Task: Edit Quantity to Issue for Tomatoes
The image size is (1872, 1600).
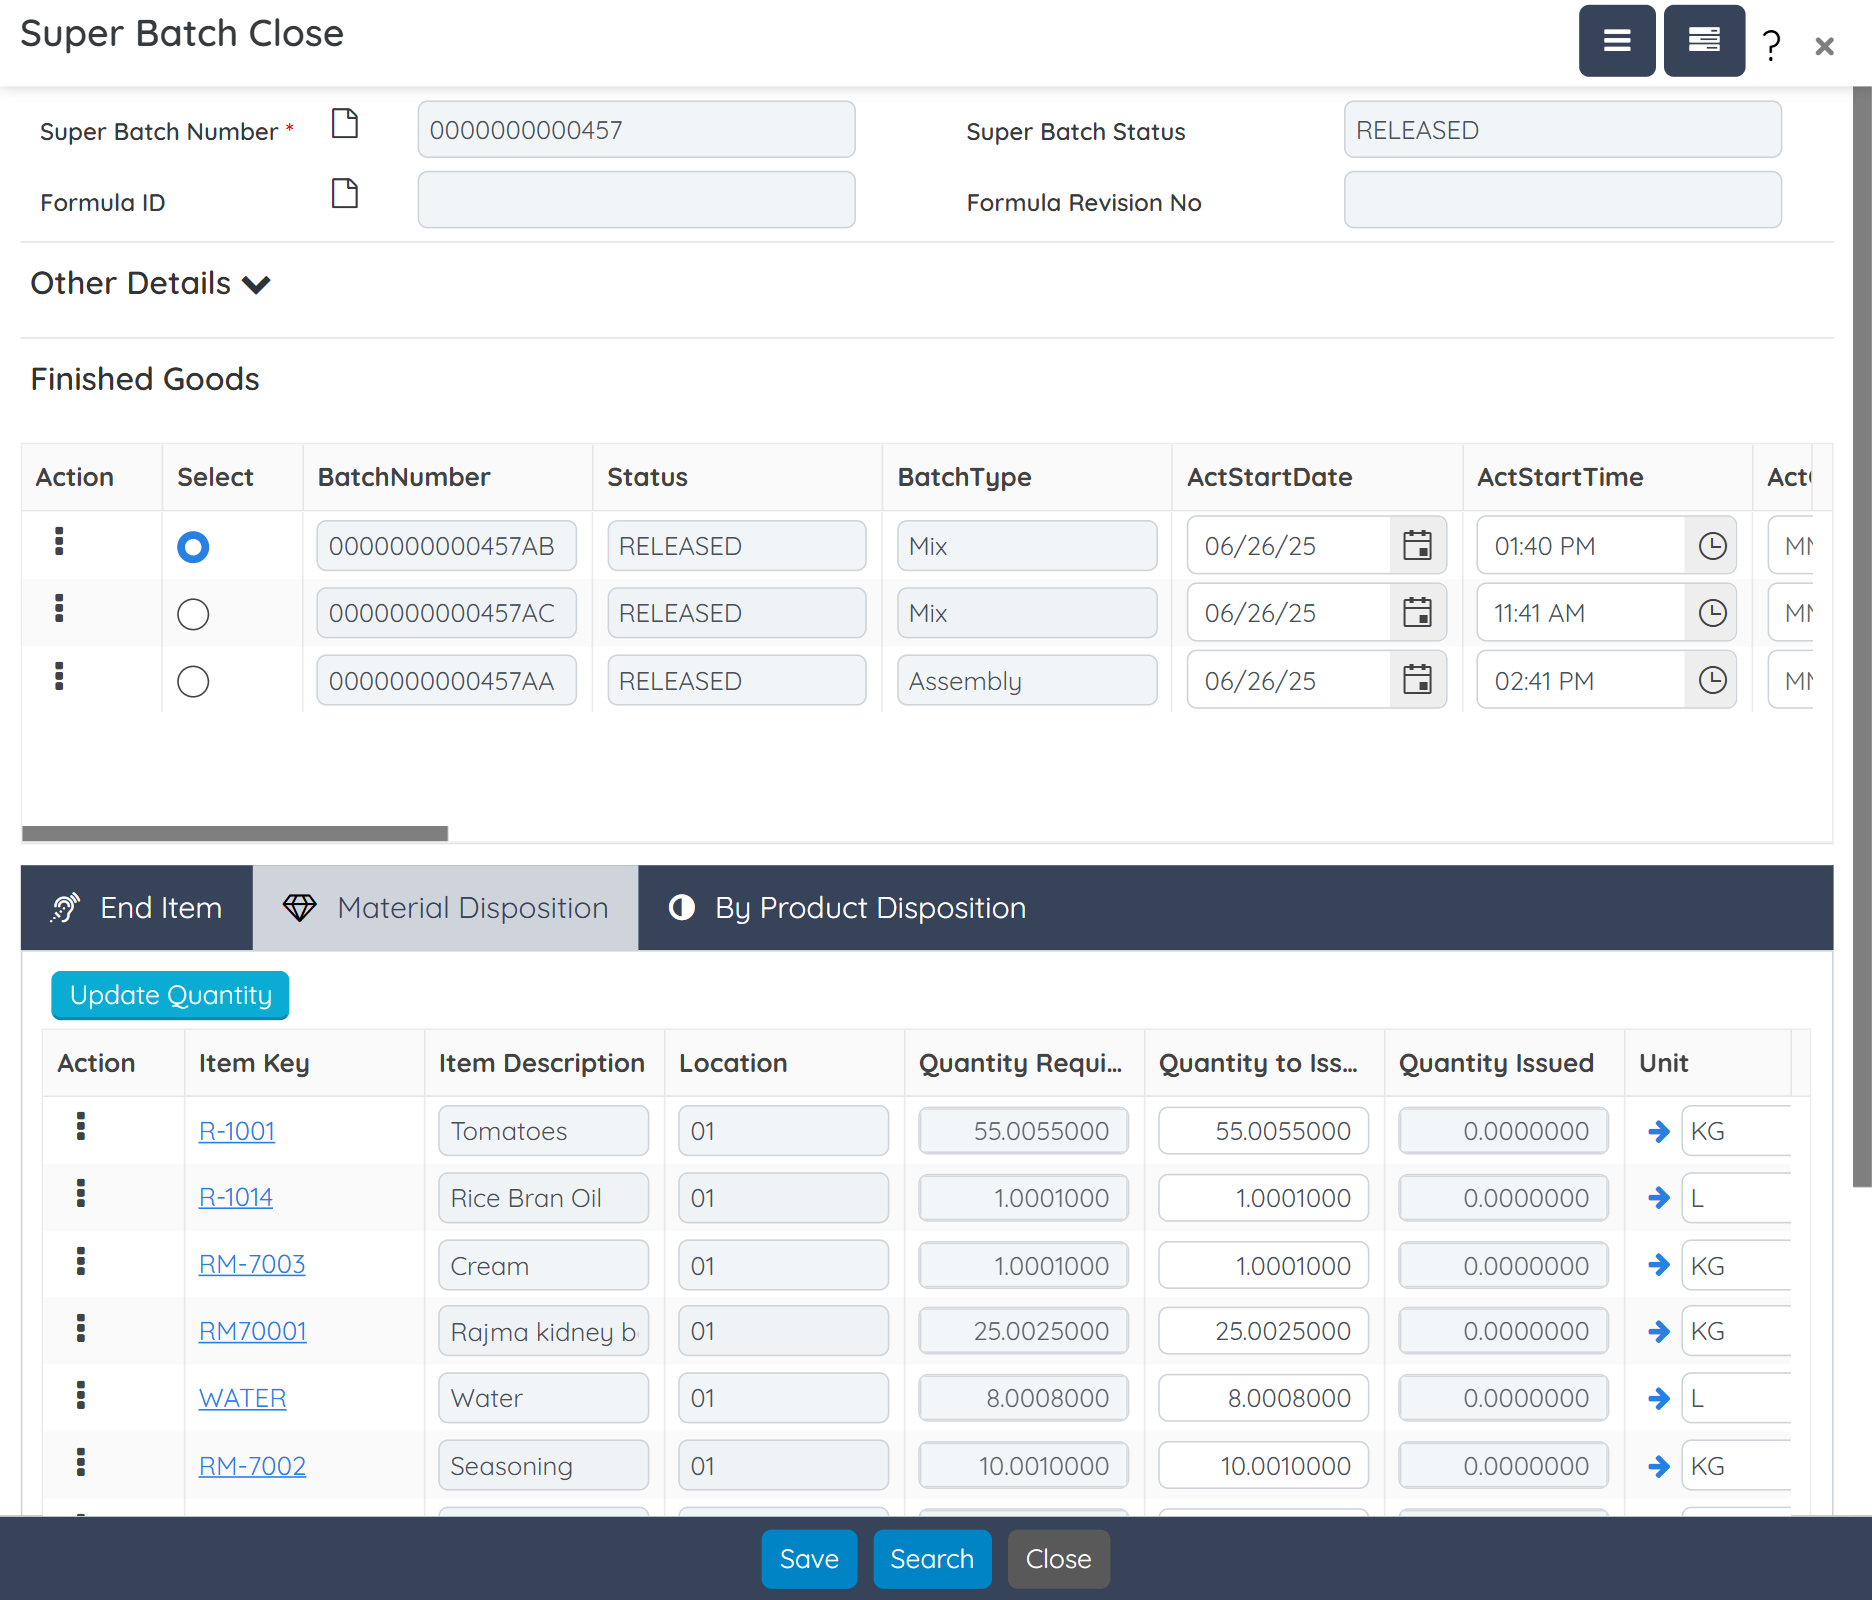Action: (x=1263, y=1131)
